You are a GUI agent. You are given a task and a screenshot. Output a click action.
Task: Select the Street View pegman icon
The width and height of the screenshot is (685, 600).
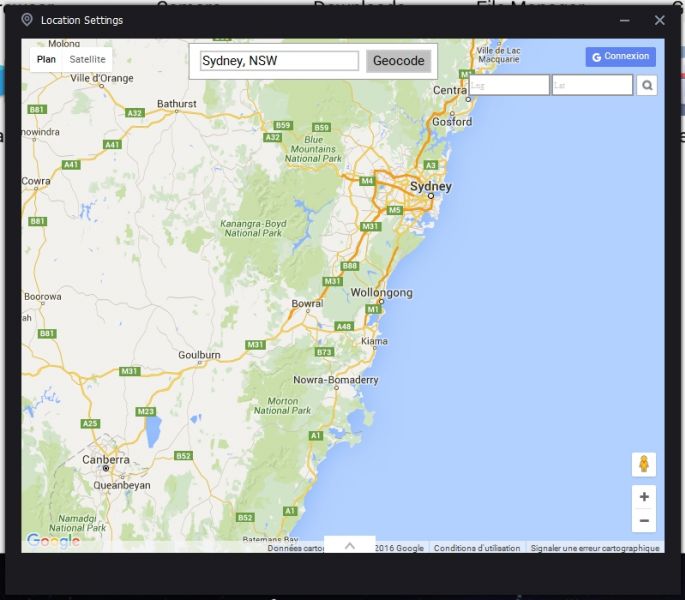coord(643,464)
